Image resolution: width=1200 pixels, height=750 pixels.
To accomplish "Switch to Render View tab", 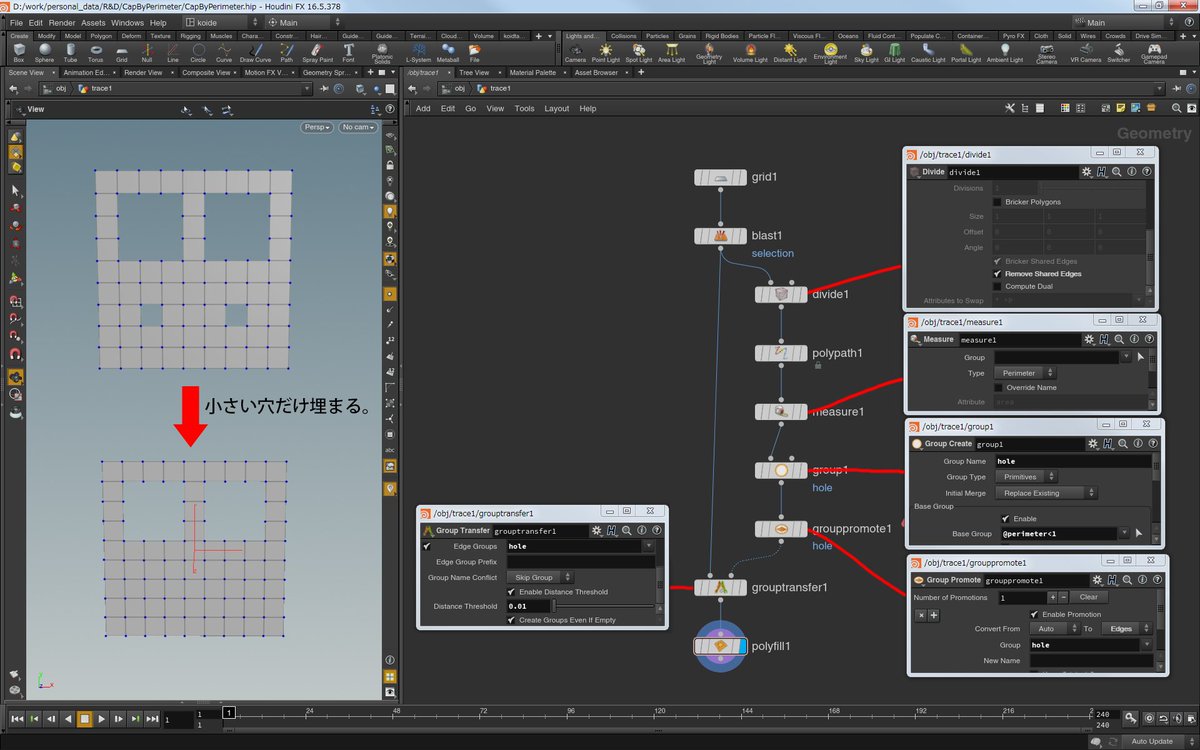I will click(x=143, y=72).
